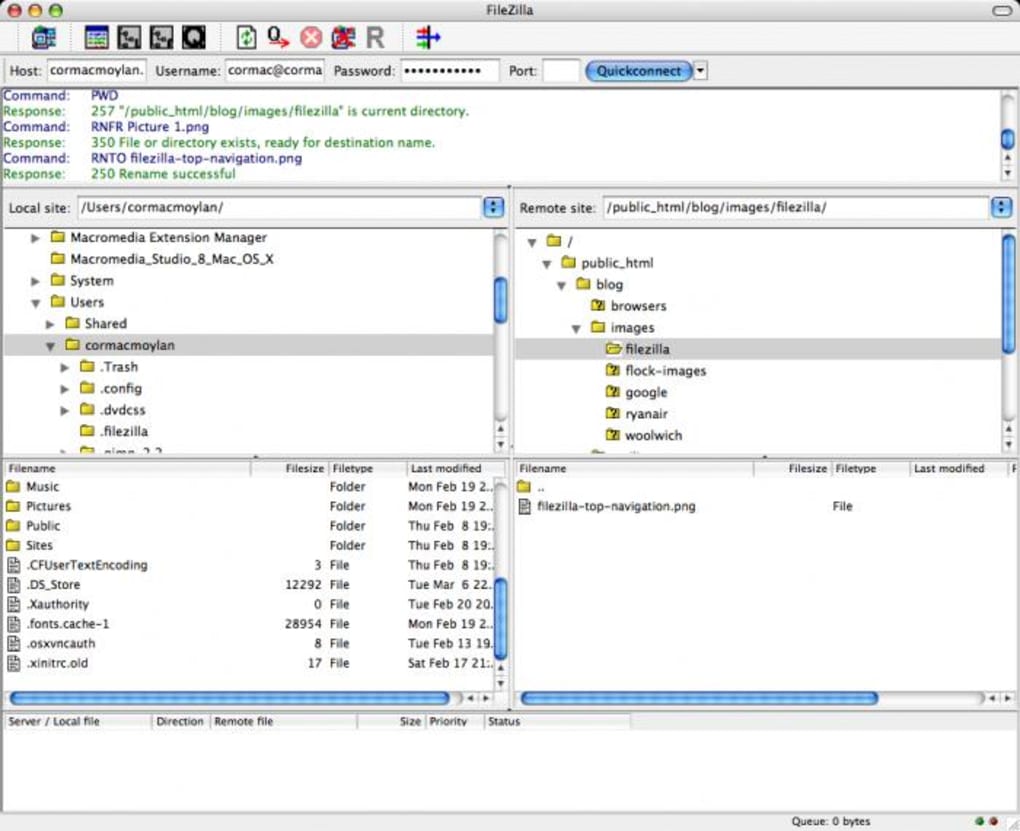Select the Pictures folder in local file list
This screenshot has height=831, width=1020.
pyautogui.click(x=48, y=506)
